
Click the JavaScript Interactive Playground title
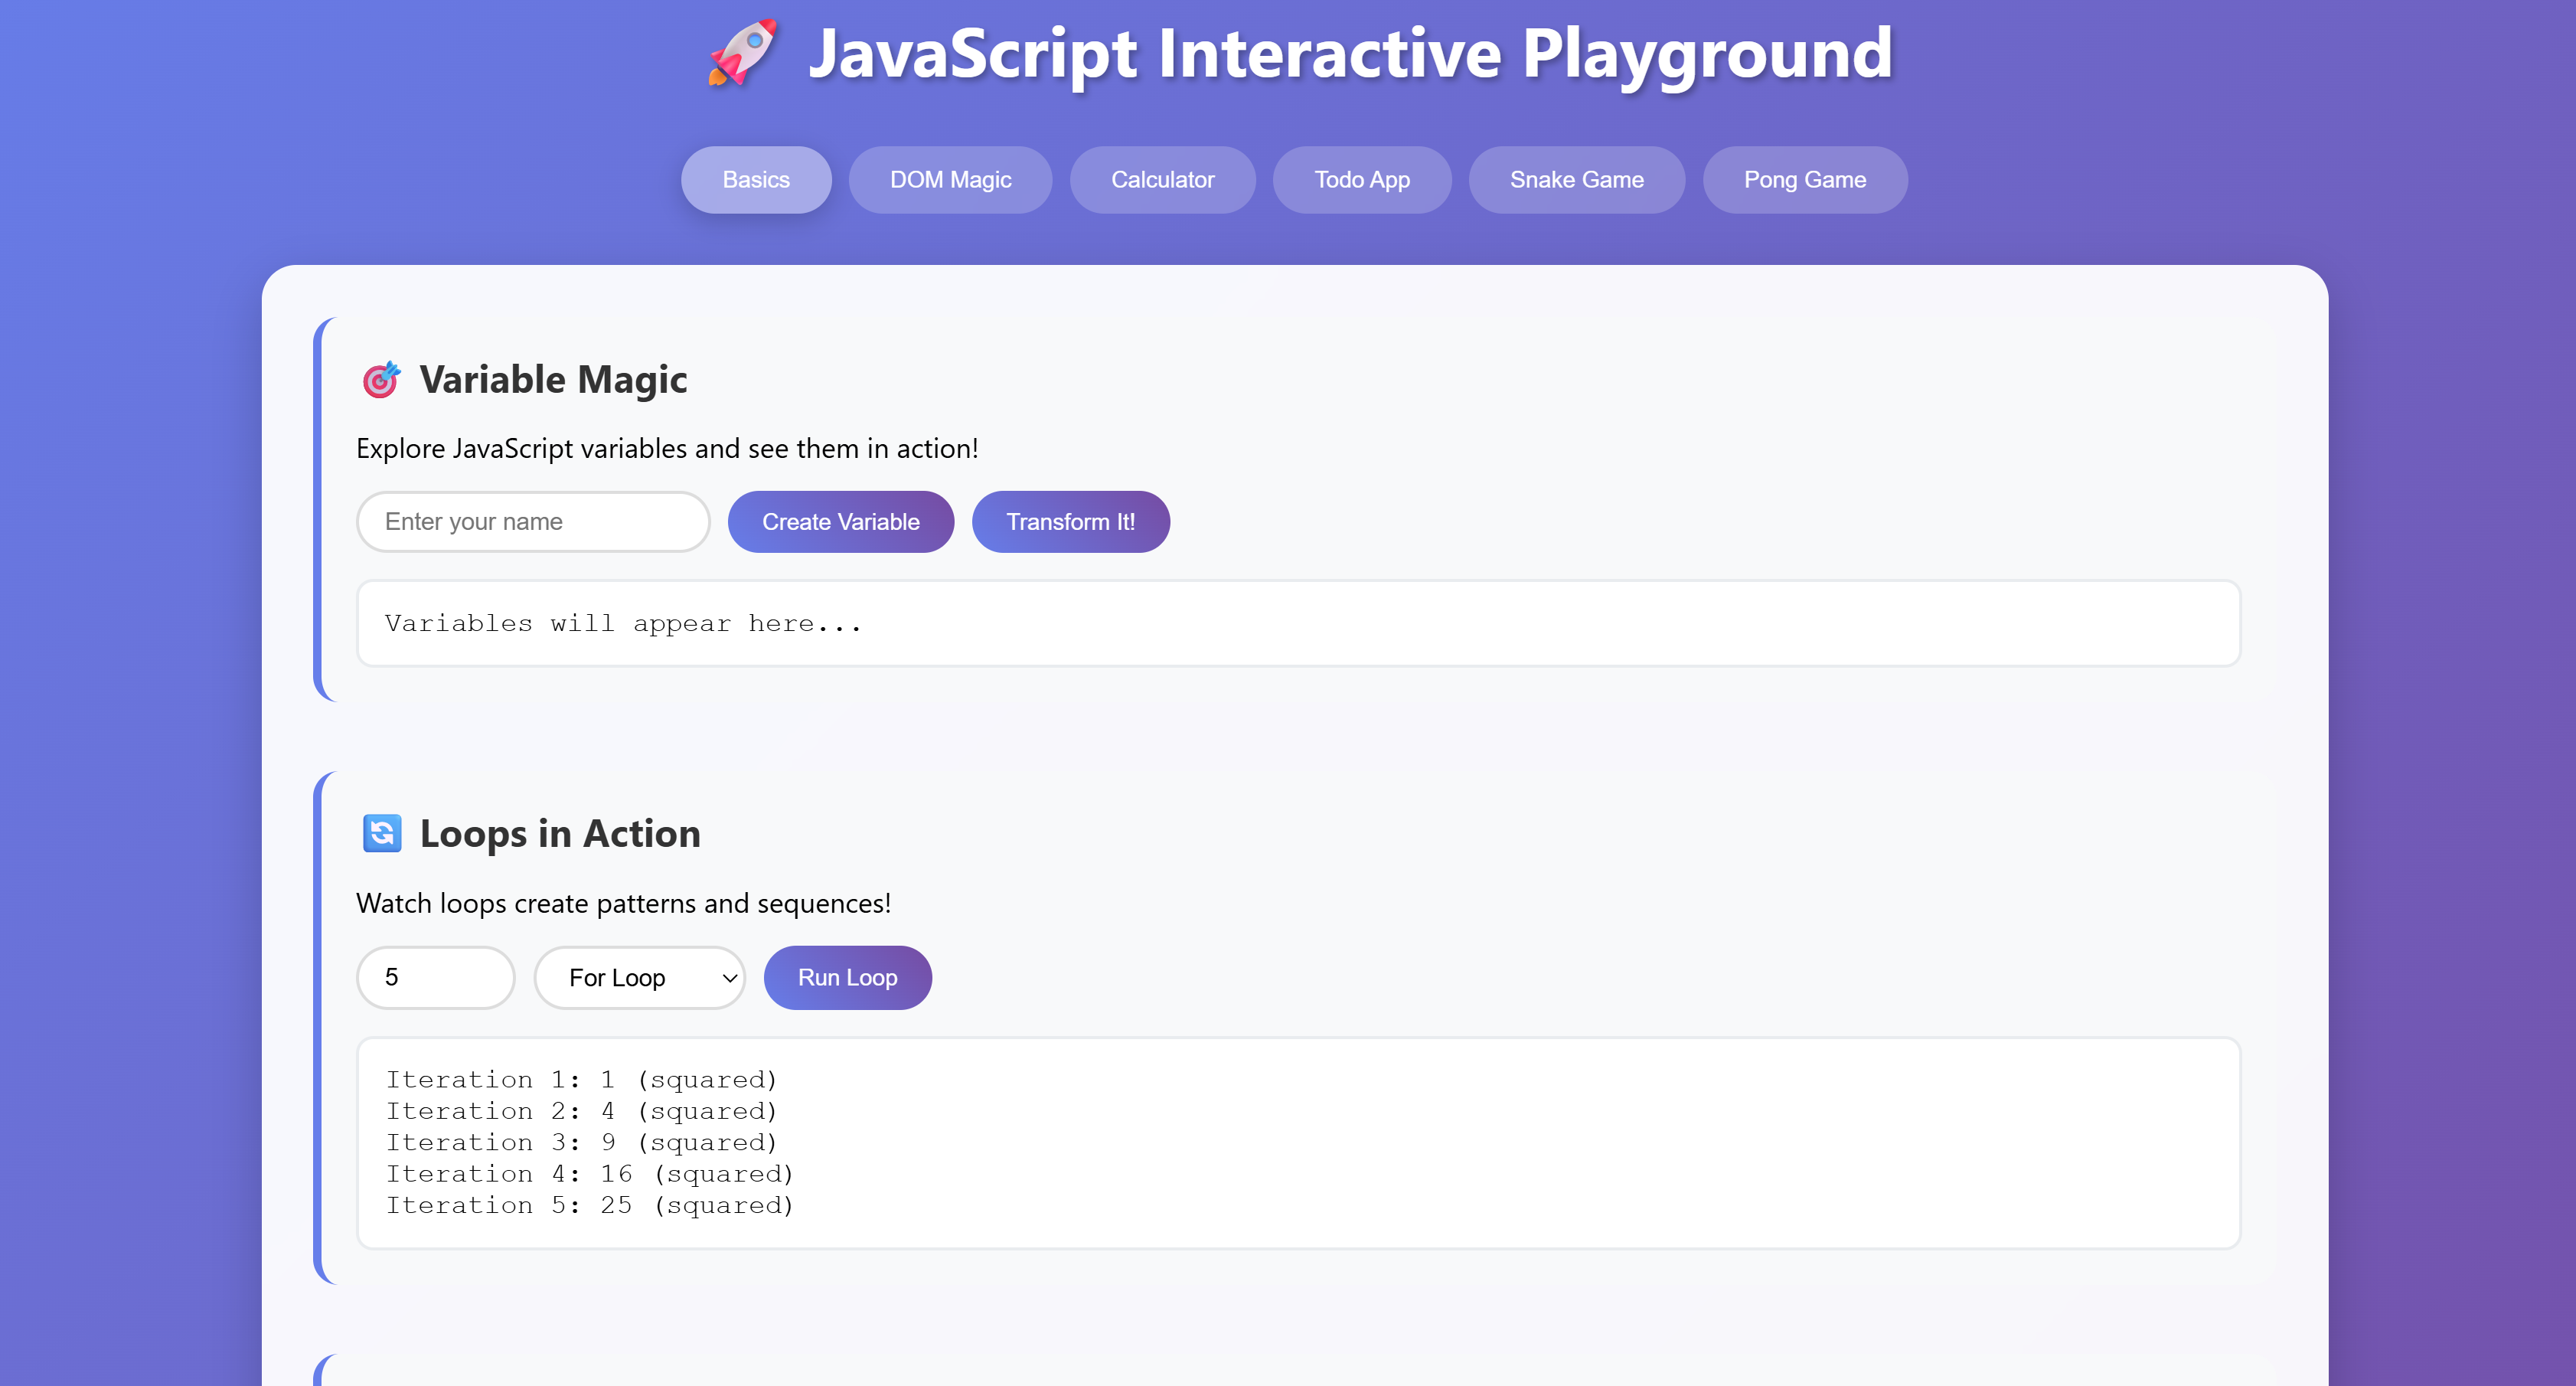[x=1350, y=53]
